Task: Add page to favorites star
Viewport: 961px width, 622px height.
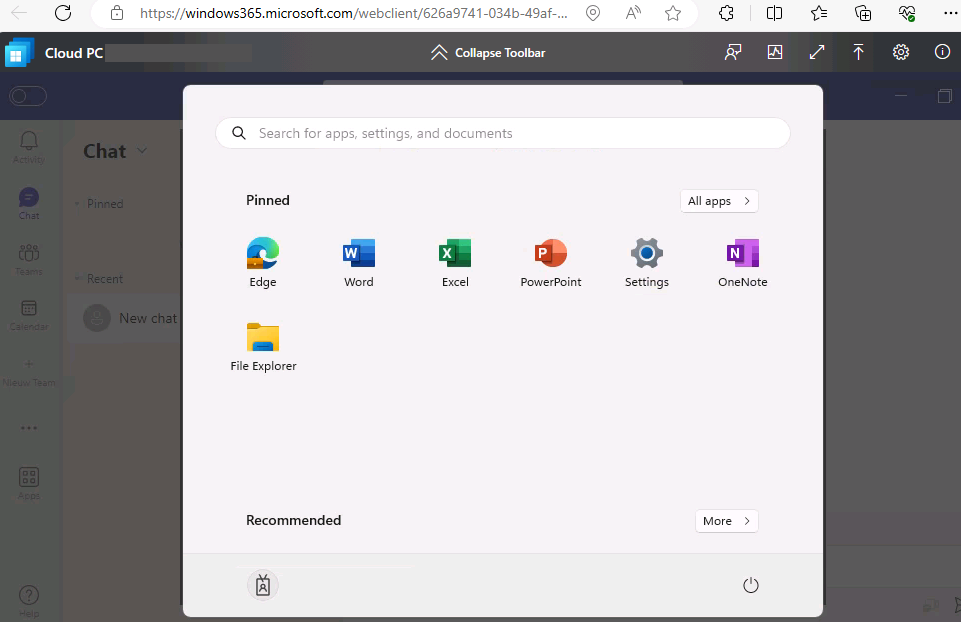Action: (x=672, y=13)
